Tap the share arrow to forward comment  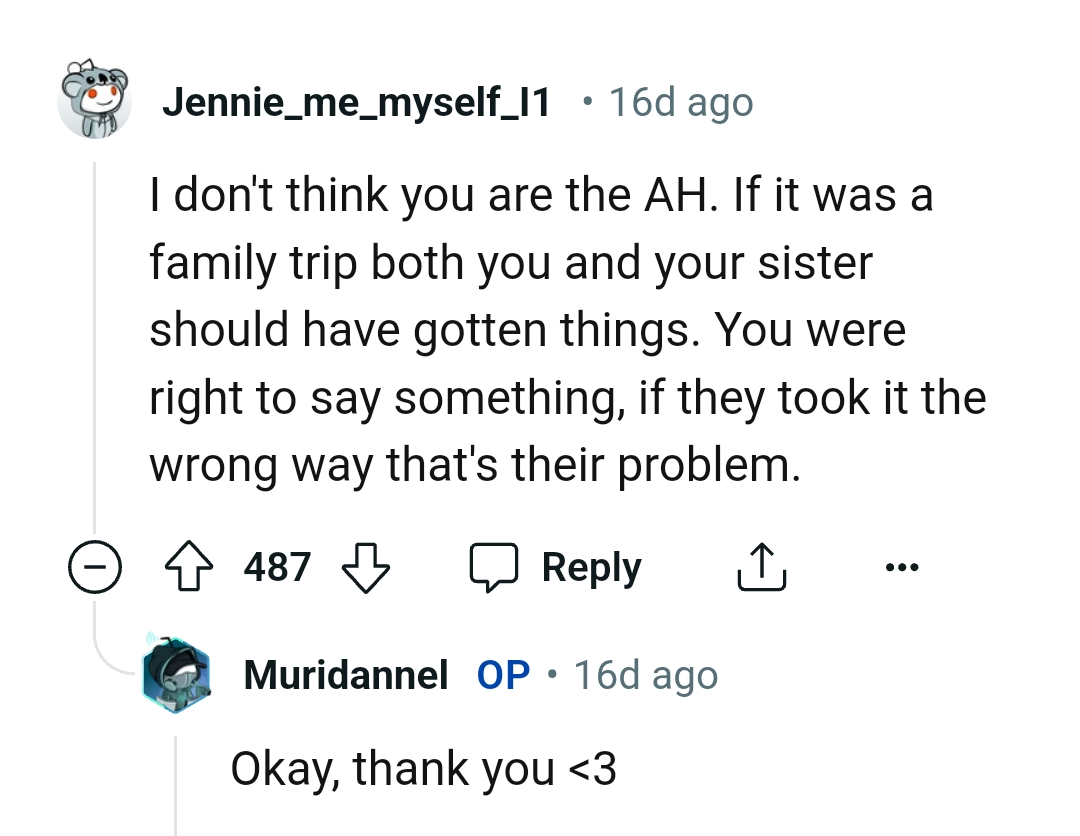click(761, 565)
